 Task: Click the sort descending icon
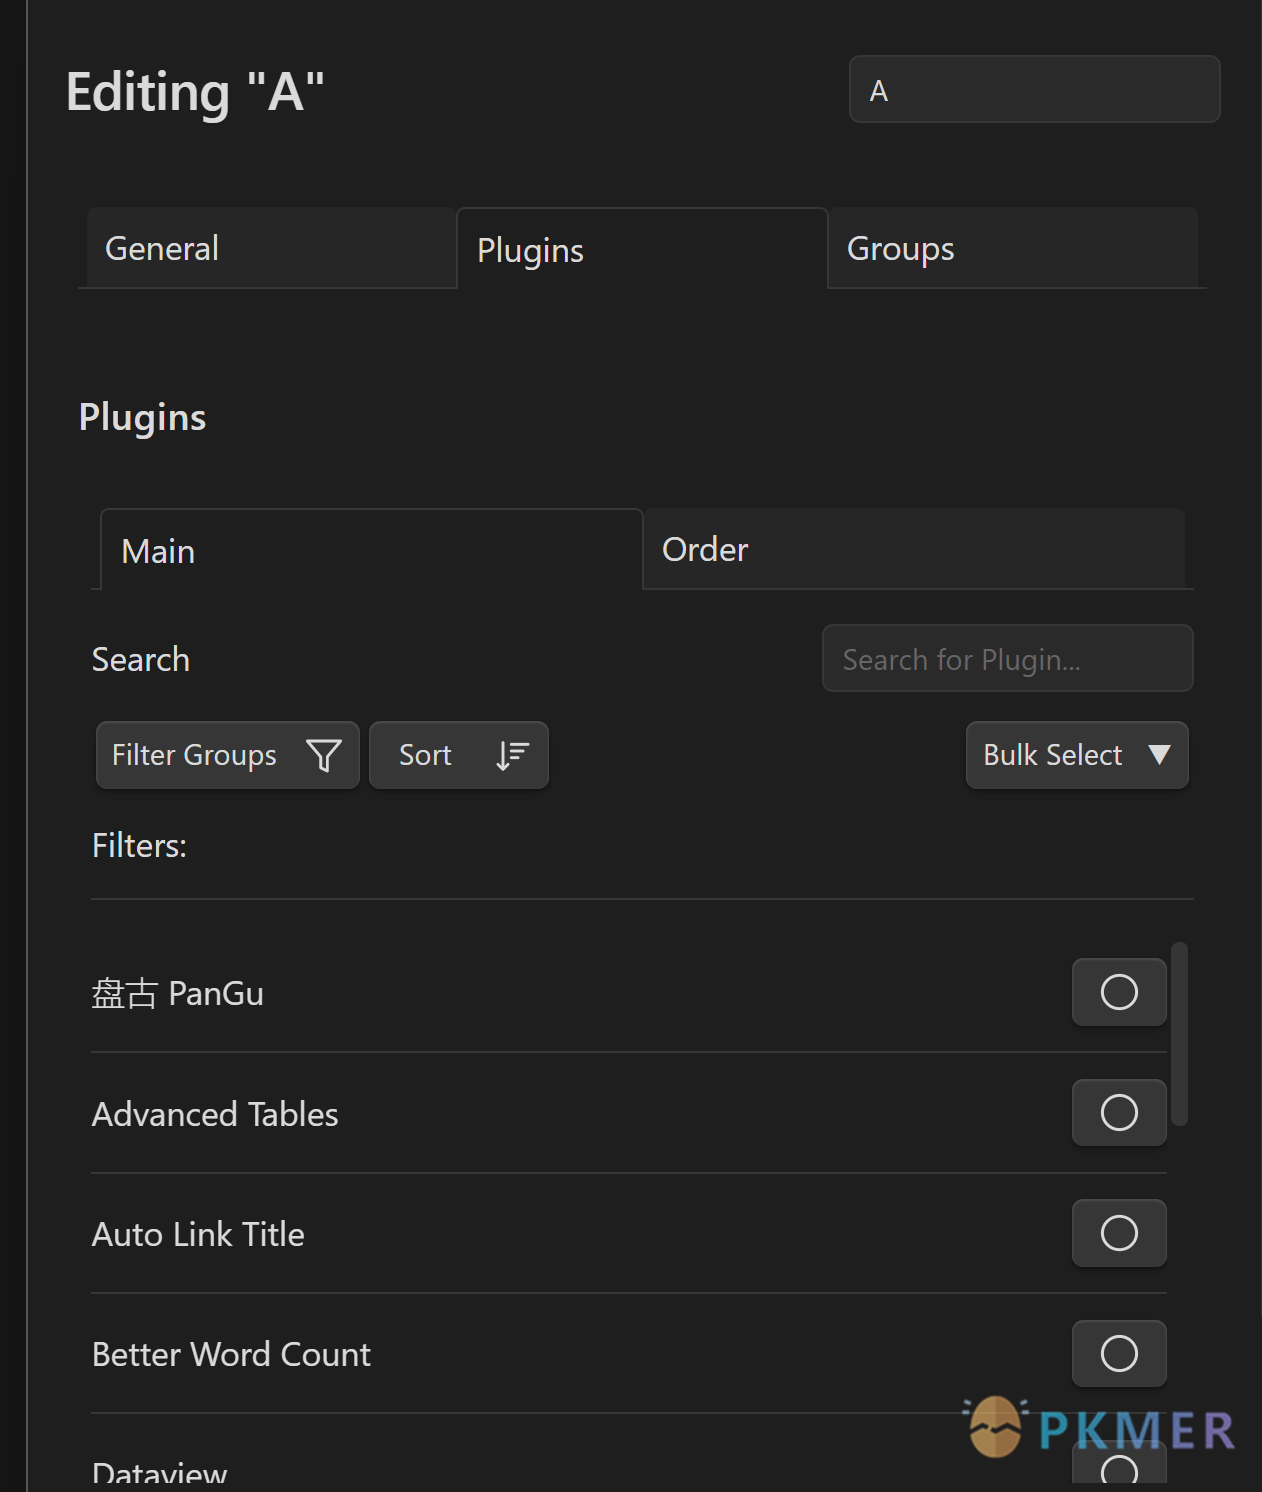point(512,756)
